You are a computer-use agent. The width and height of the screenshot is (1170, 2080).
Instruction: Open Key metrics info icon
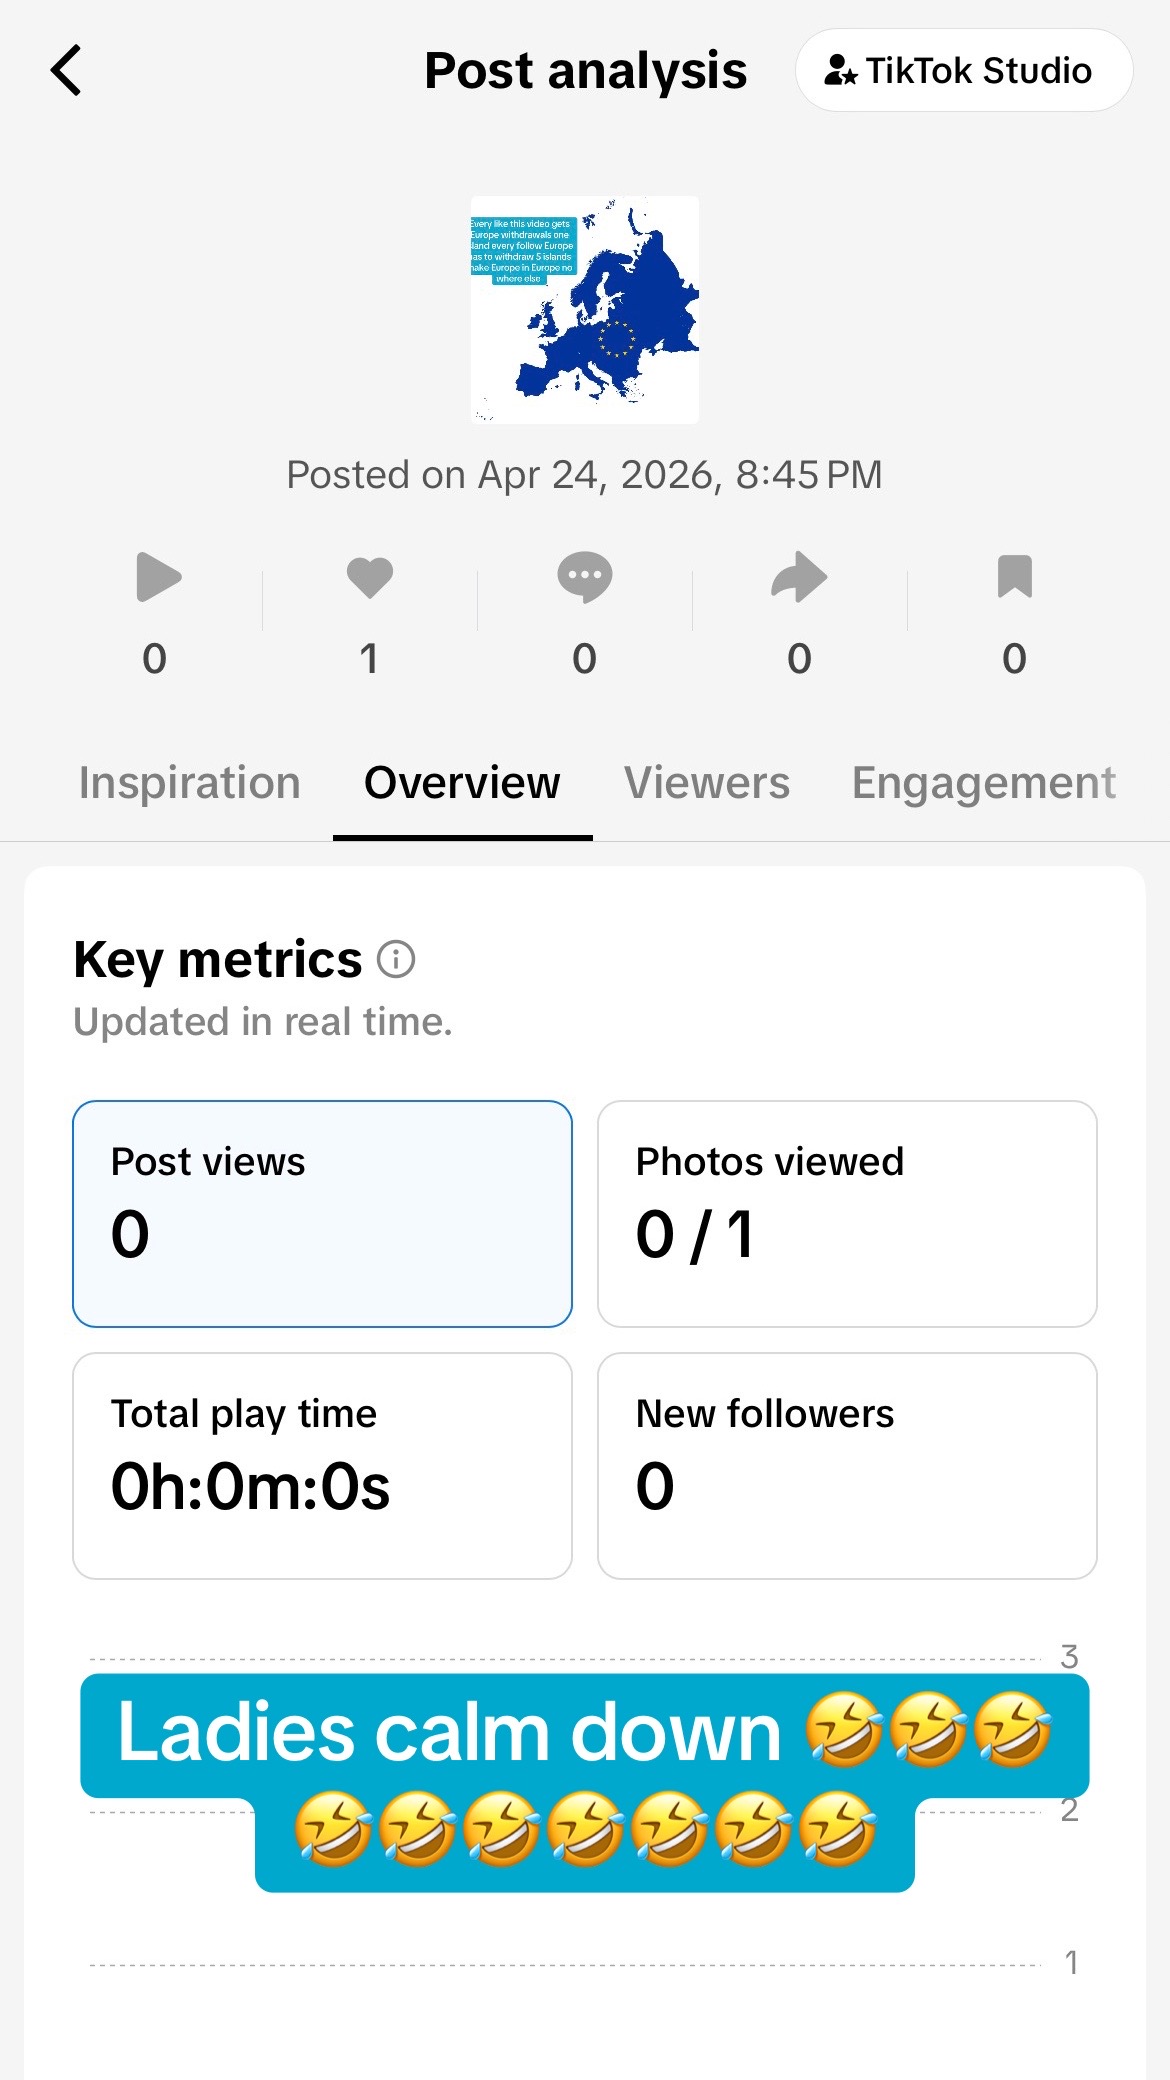coord(396,960)
